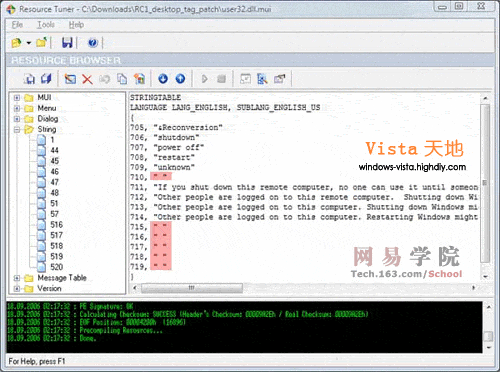The image size is (500, 372).
Task: Click the horizontal scrollbar thumb under the string table
Action: 192,288
